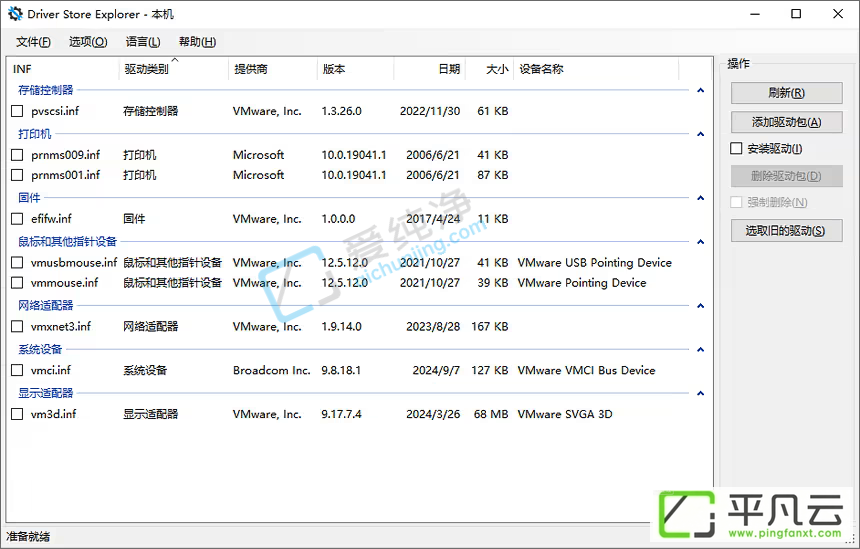
Task: Sort by the 设备名称 column header
Action: tap(596, 69)
